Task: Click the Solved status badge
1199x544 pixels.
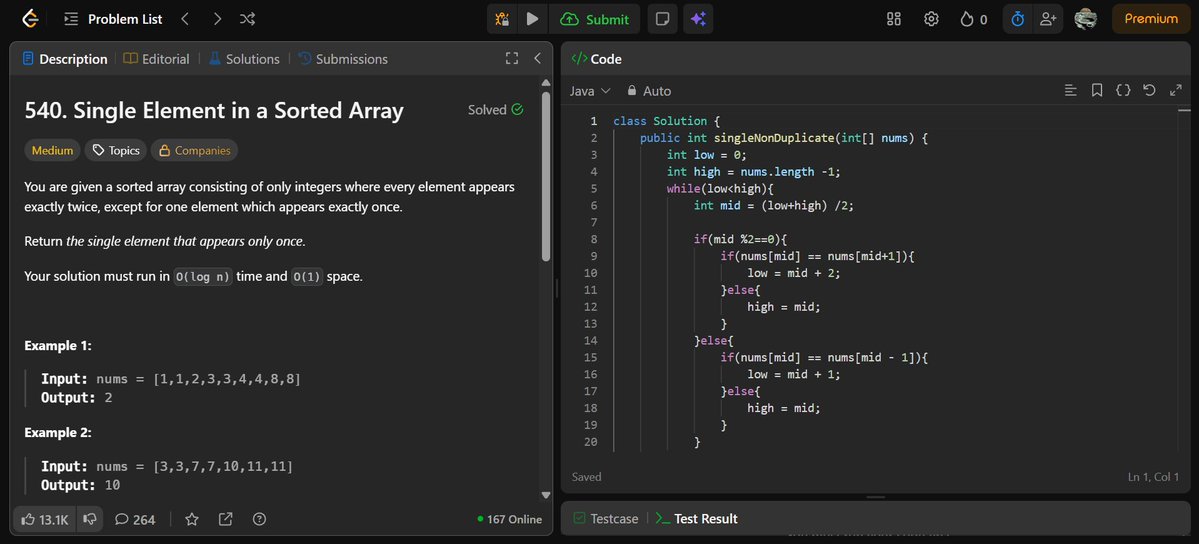Action: (x=496, y=109)
